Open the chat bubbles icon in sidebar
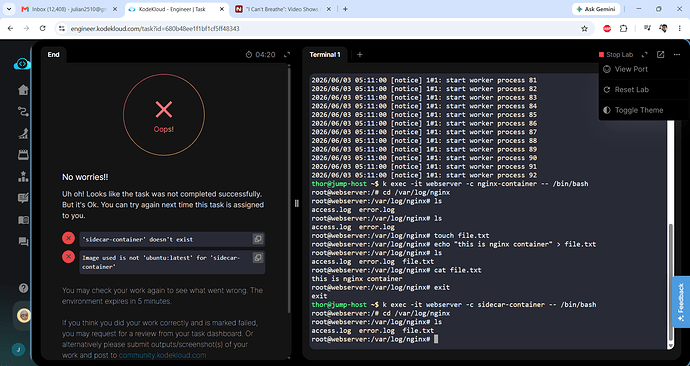Screen dimensions: 690x366 click(x=23, y=242)
